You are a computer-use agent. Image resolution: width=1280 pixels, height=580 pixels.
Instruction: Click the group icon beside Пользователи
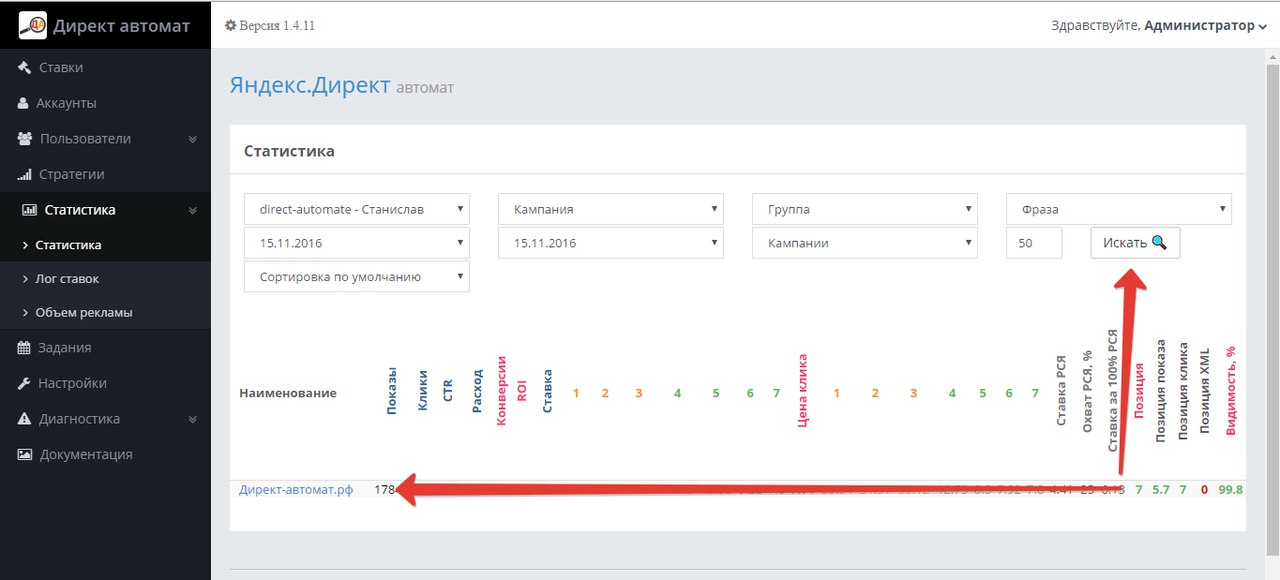(x=25, y=139)
